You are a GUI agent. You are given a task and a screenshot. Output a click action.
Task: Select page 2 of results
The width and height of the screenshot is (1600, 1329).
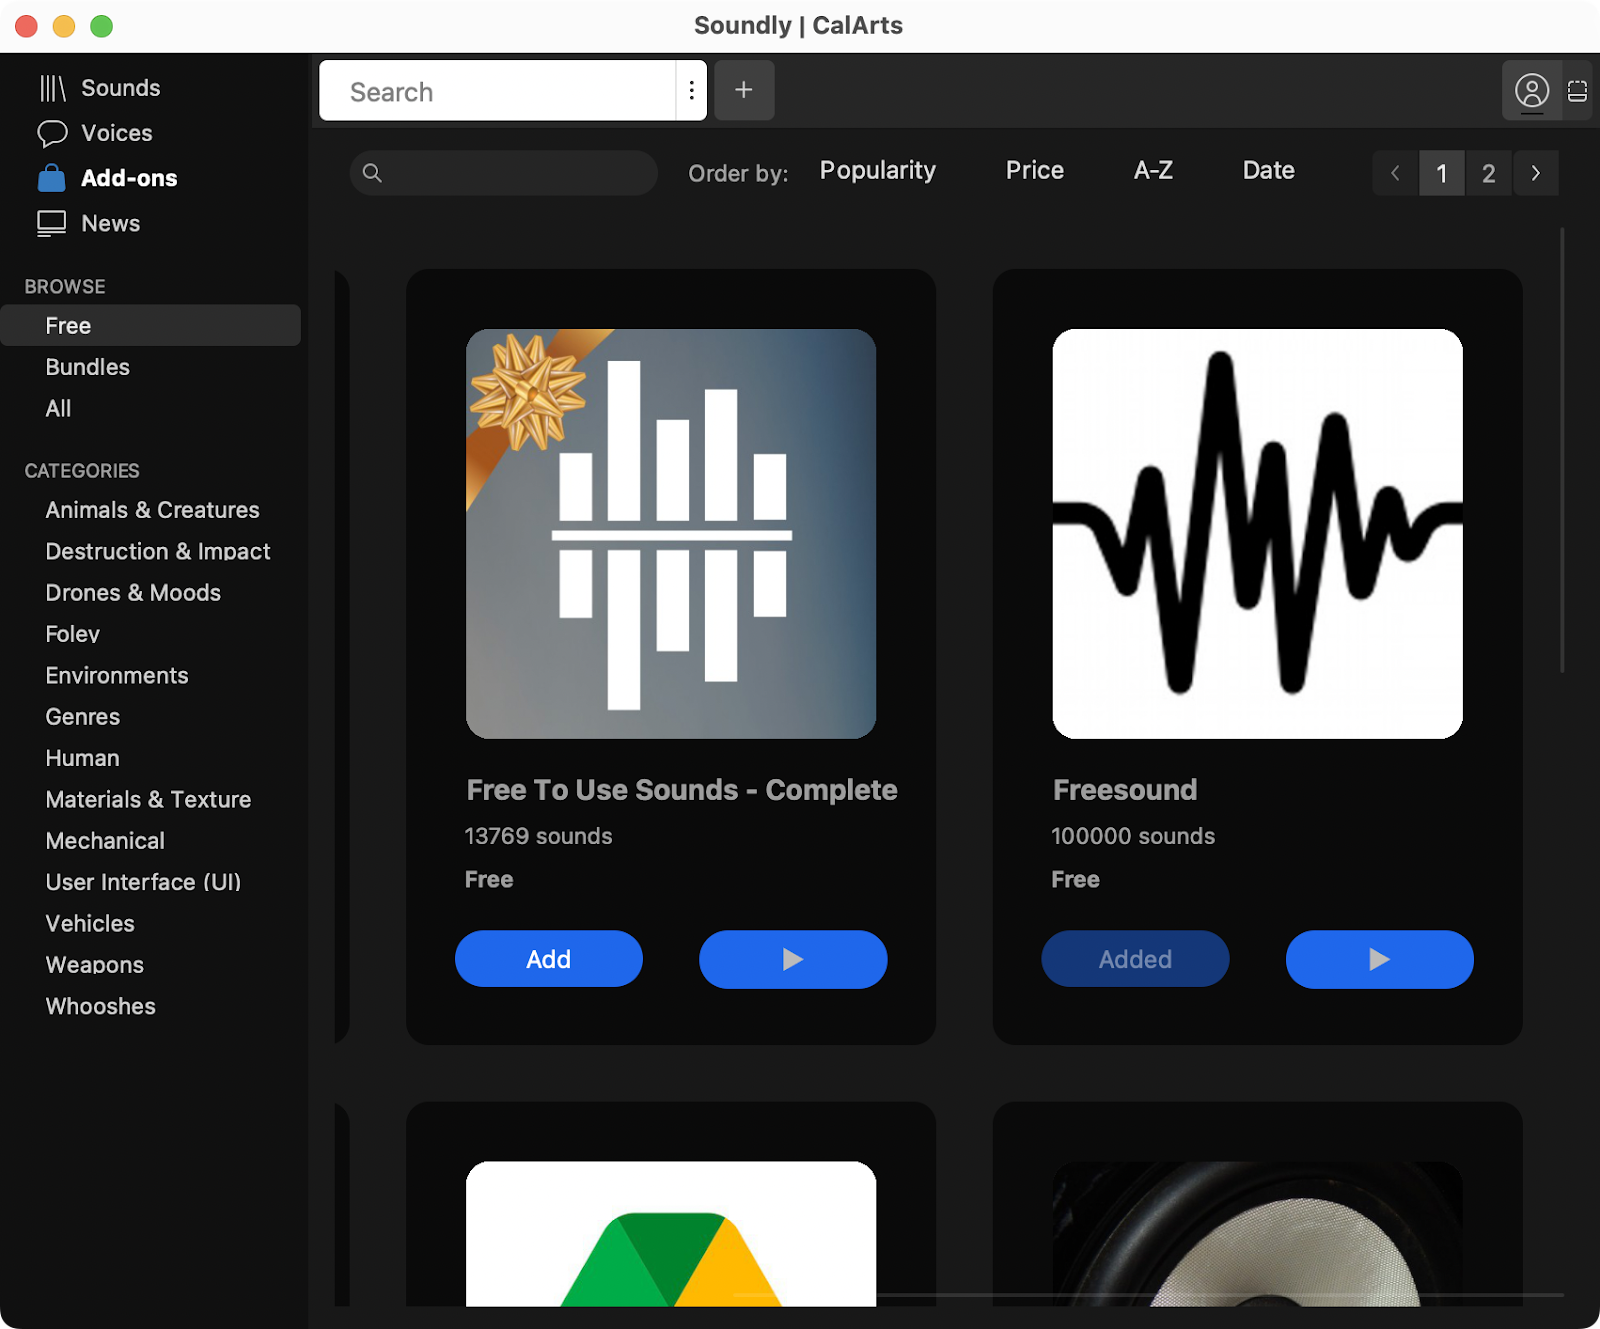(1489, 173)
